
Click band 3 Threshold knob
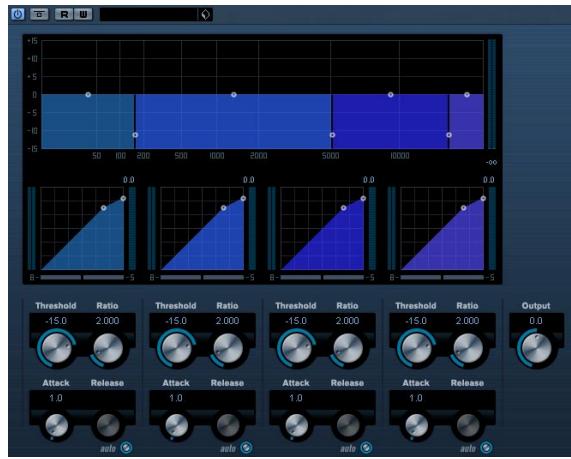[296, 348]
